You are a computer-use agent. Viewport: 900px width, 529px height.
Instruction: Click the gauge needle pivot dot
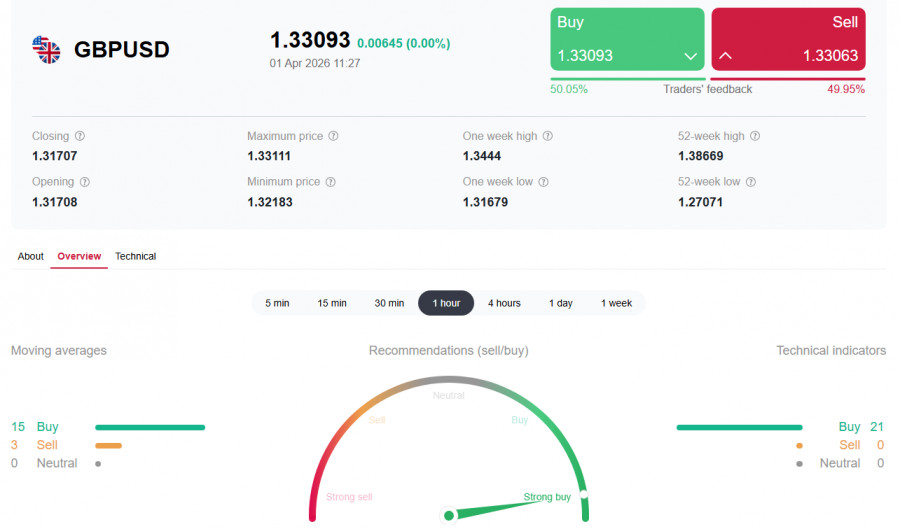[x=449, y=515]
